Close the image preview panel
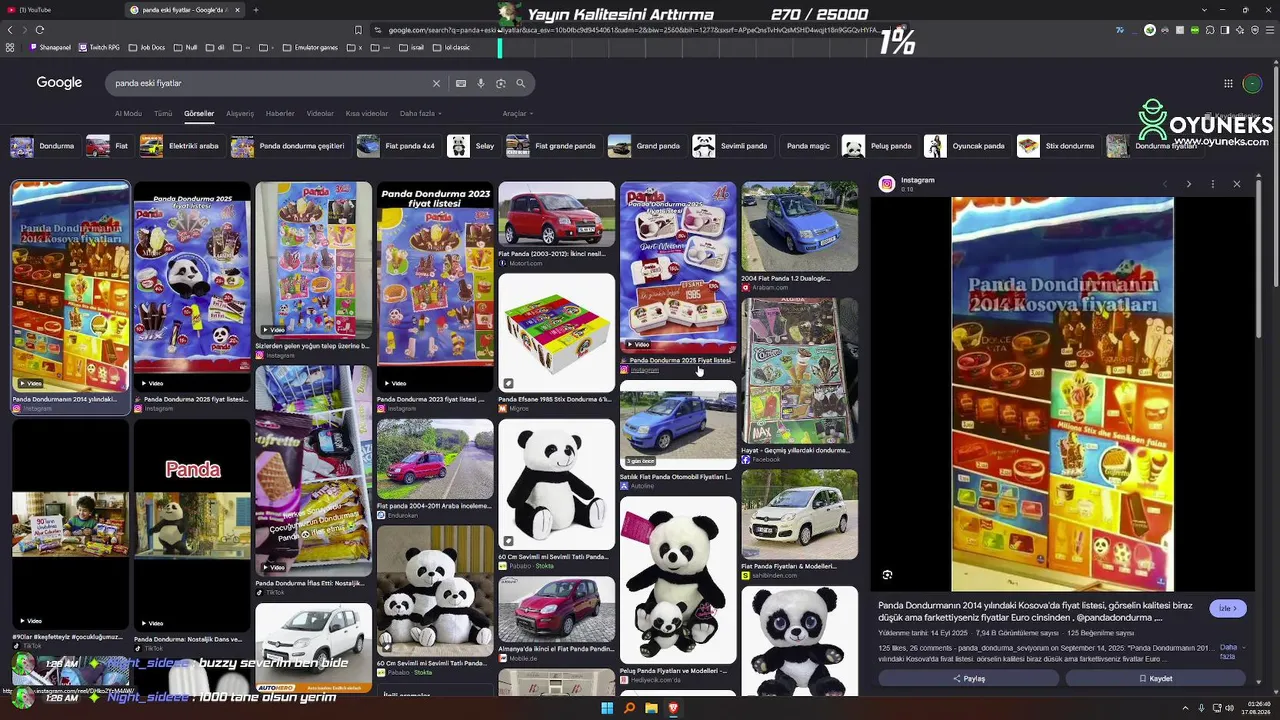The width and height of the screenshot is (1280, 720). coord(1237,184)
